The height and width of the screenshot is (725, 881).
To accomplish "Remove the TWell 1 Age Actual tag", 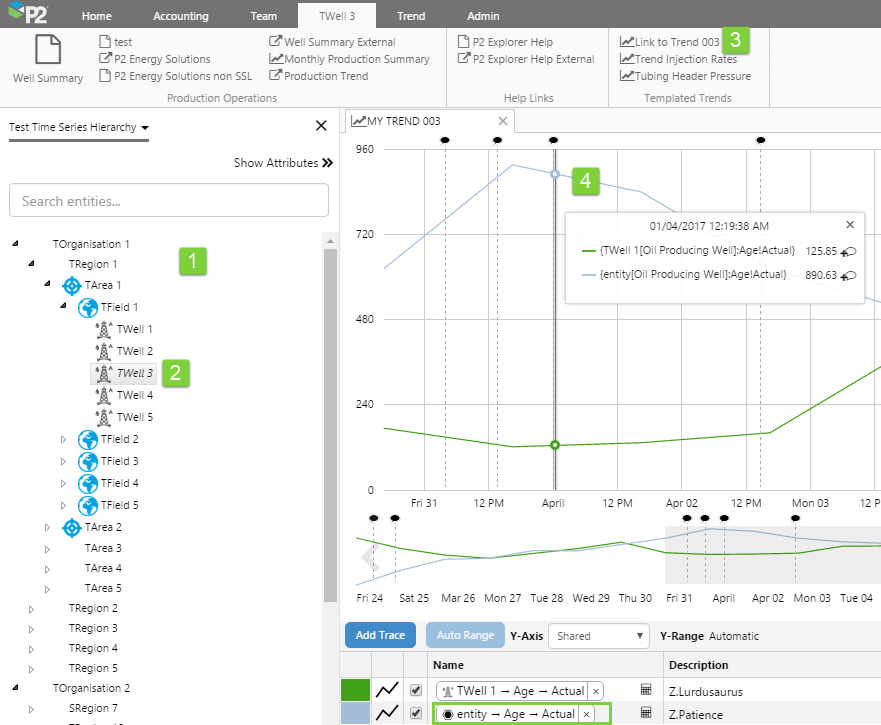I will 595,691.
